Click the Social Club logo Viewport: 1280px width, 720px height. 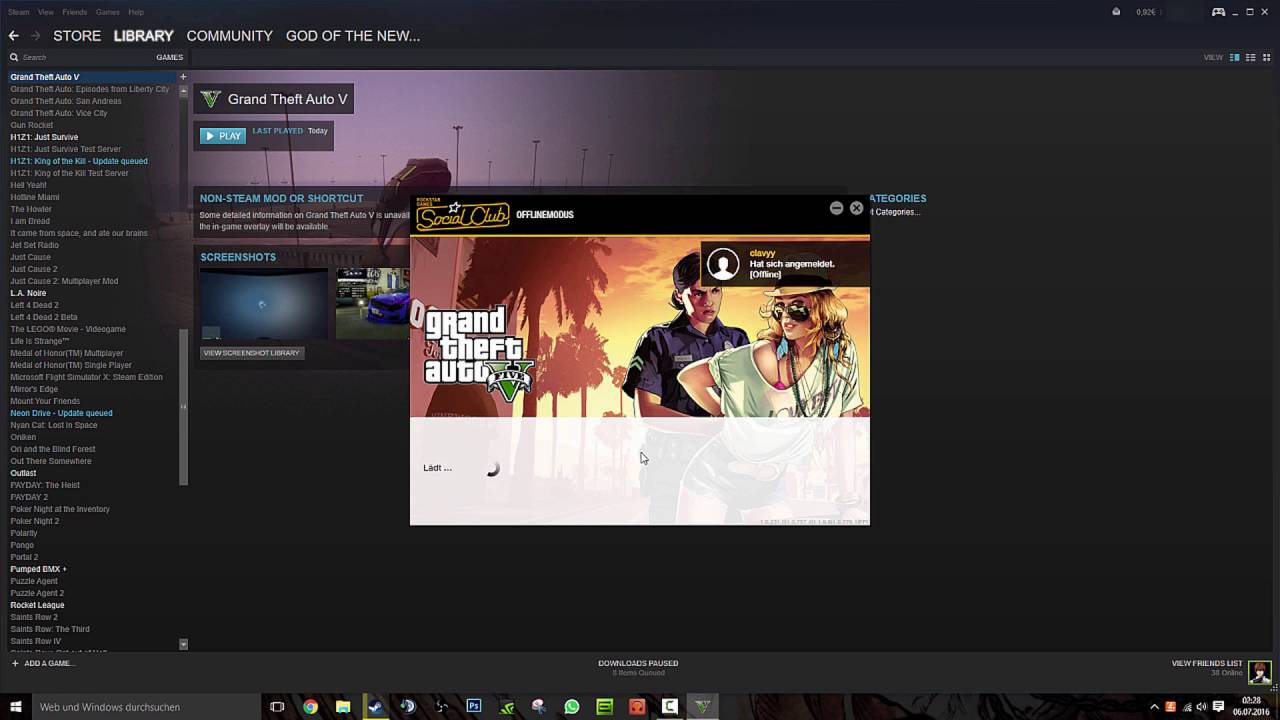pos(463,214)
